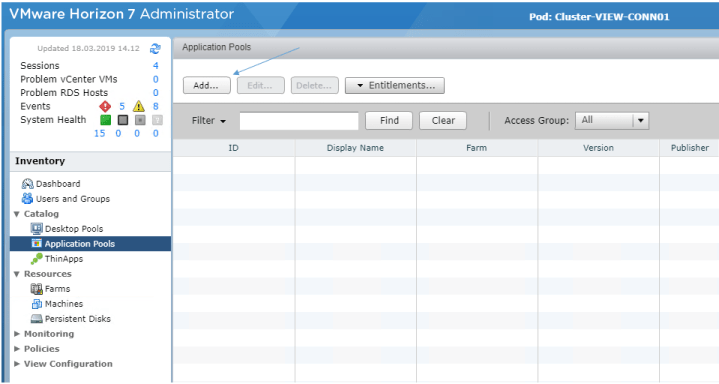Open Persistent Disks under Resources
This screenshot has height=384, width=719.
[x=77, y=319]
